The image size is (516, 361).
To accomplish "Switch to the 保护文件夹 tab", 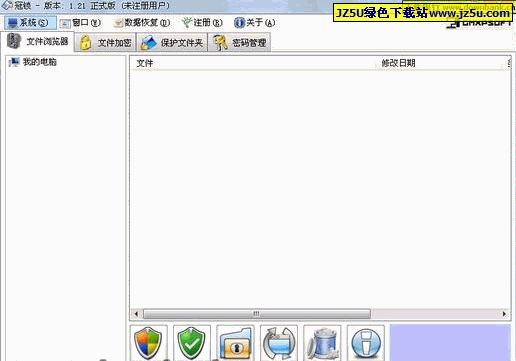I will [x=172, y=43].
